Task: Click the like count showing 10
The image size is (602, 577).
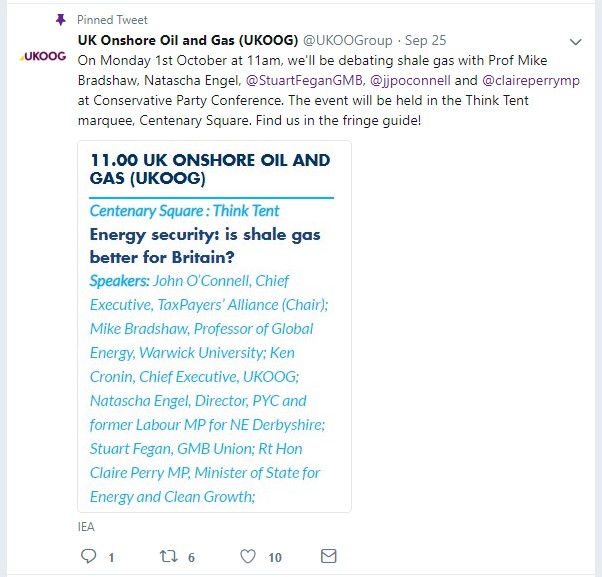Action: [274, 557]
